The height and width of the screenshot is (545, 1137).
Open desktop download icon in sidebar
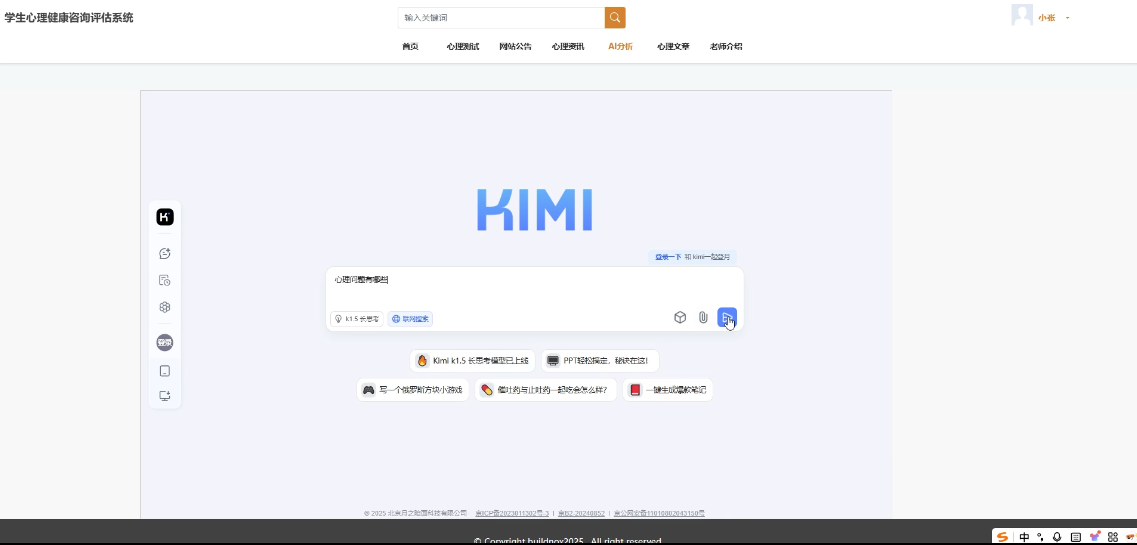[165, 396]
